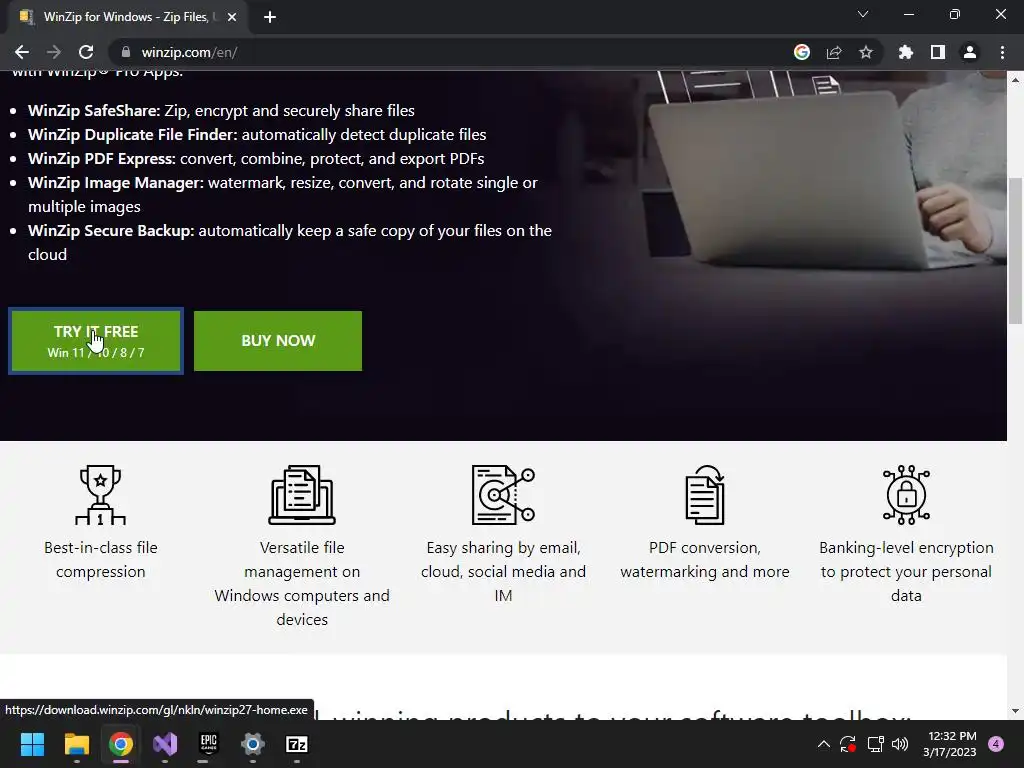Open 7-Zip from the taskbar
This screenshot has width=1024, height=768.
tap(297, 744)
